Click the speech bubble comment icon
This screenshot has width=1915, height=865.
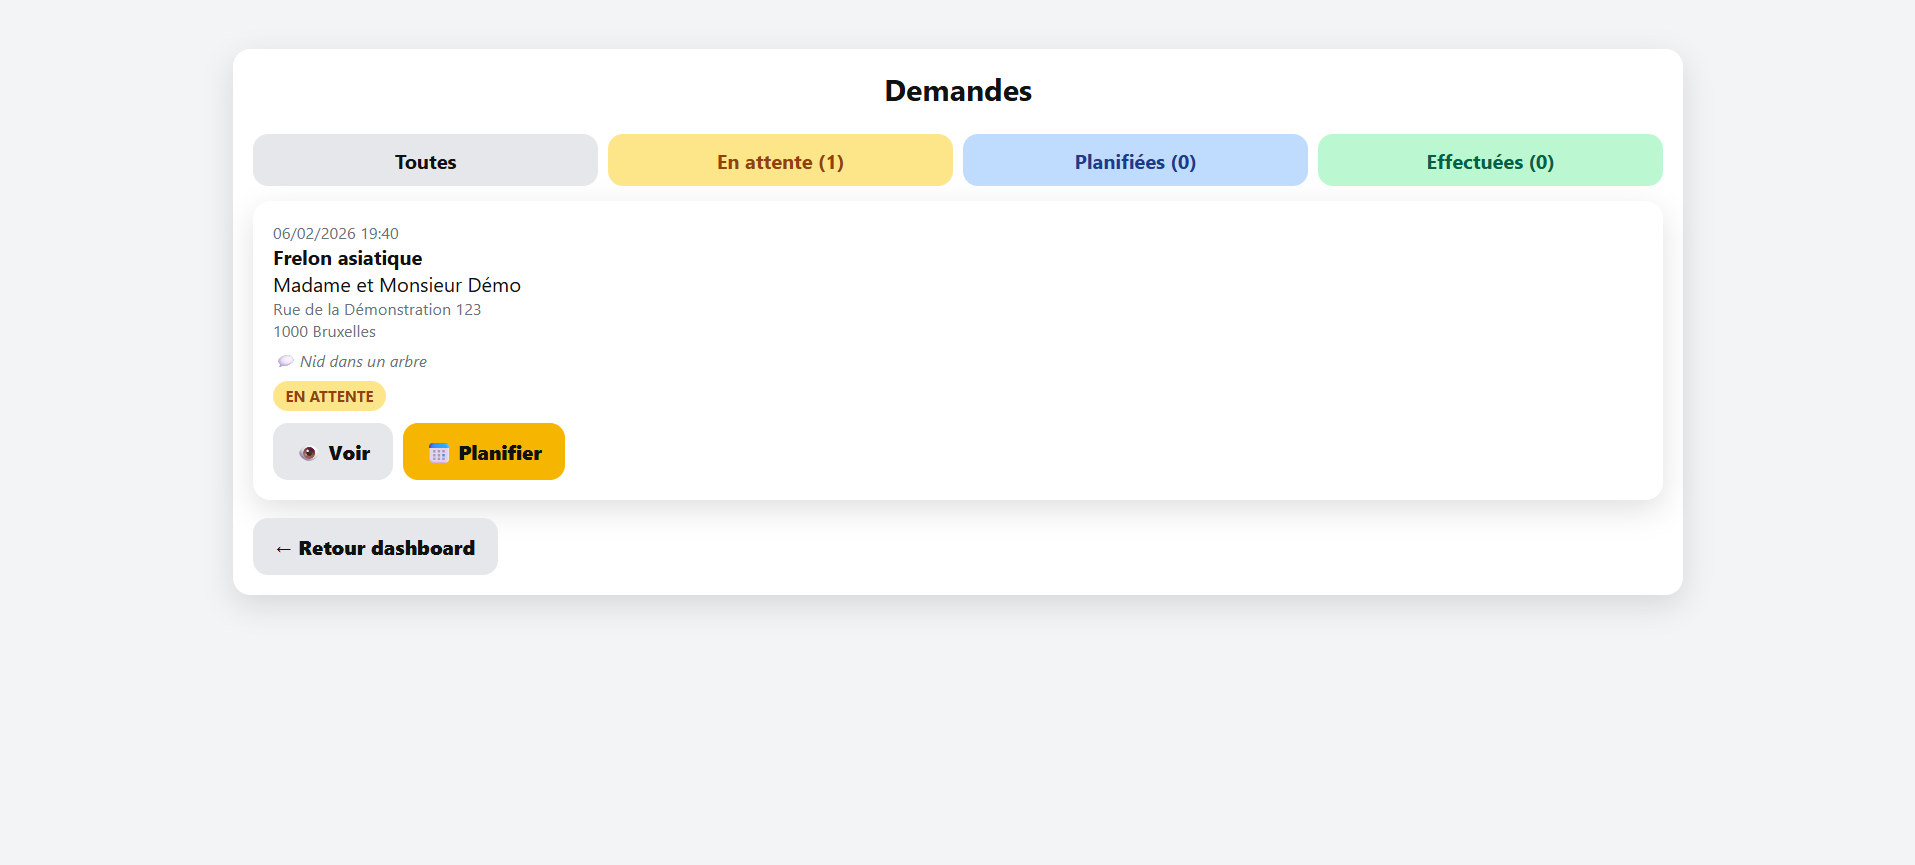285,361
